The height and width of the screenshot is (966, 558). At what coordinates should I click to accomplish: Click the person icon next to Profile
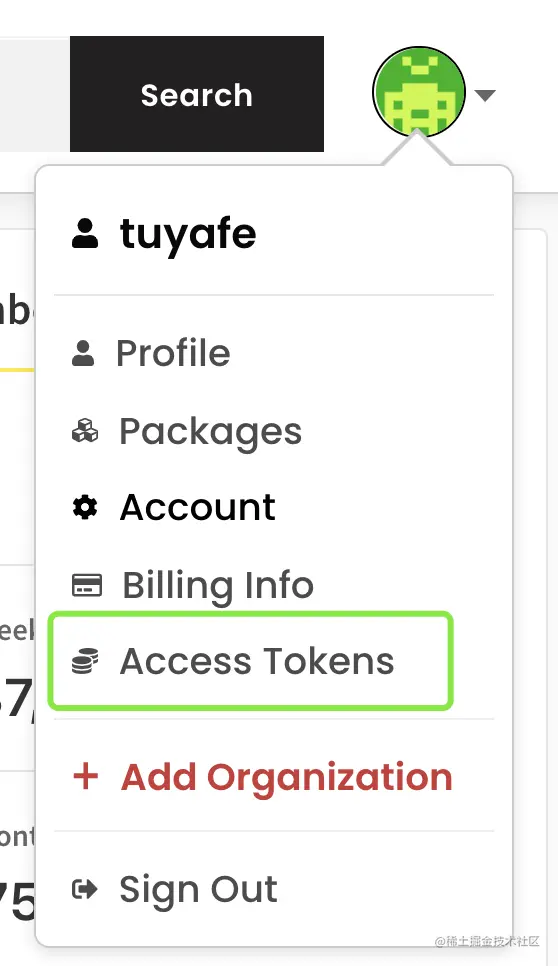(83, 353)
